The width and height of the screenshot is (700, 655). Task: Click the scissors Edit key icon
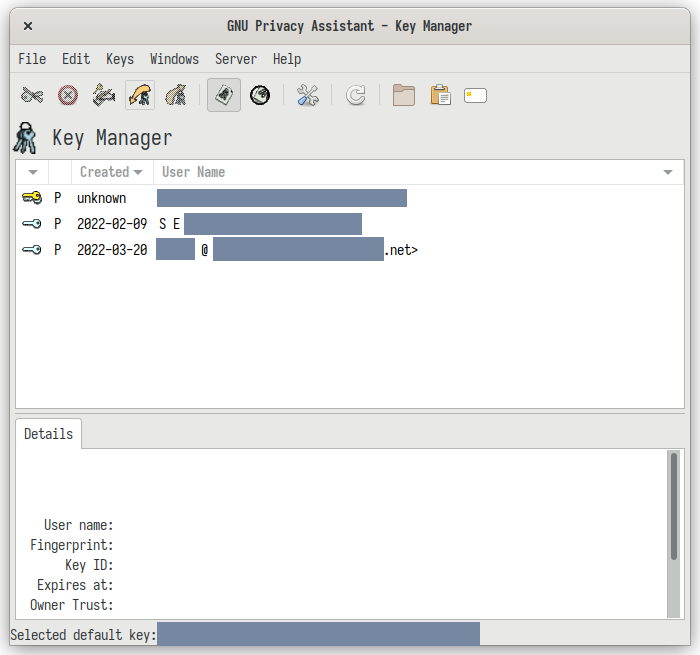point(32,96)
